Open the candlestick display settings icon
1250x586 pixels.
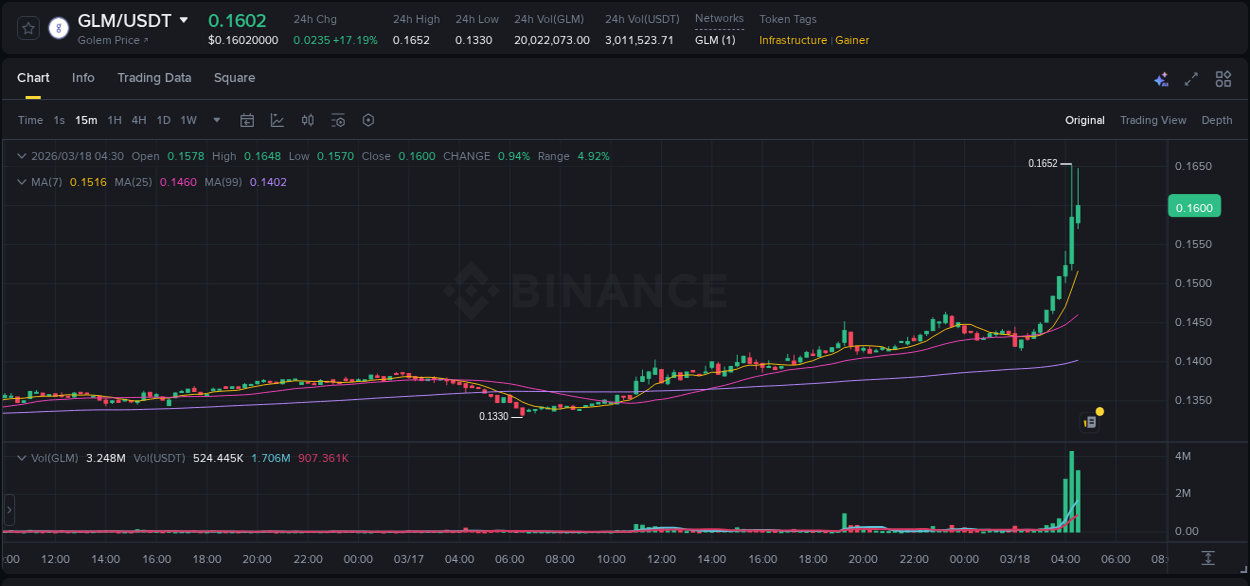pyautogui.click(x=308, y=120)
